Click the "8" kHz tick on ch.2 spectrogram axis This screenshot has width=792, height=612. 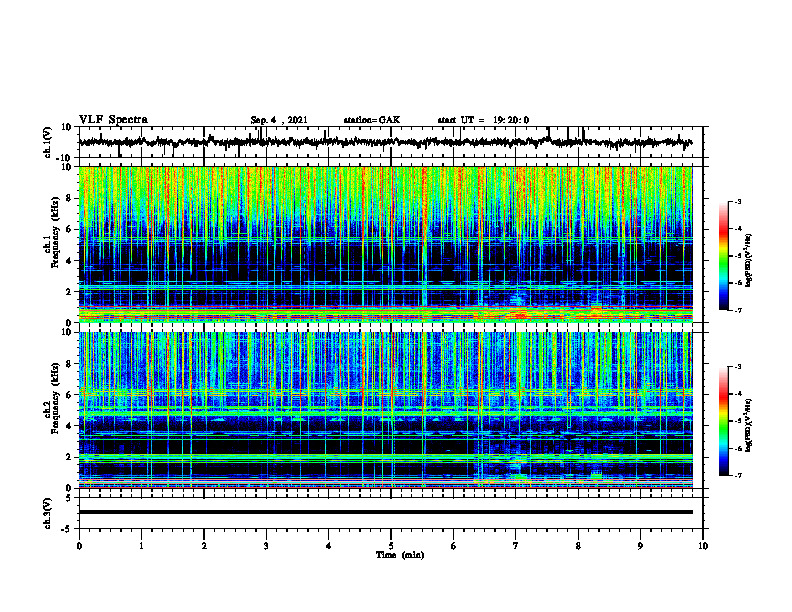click(x=70, y=364)
